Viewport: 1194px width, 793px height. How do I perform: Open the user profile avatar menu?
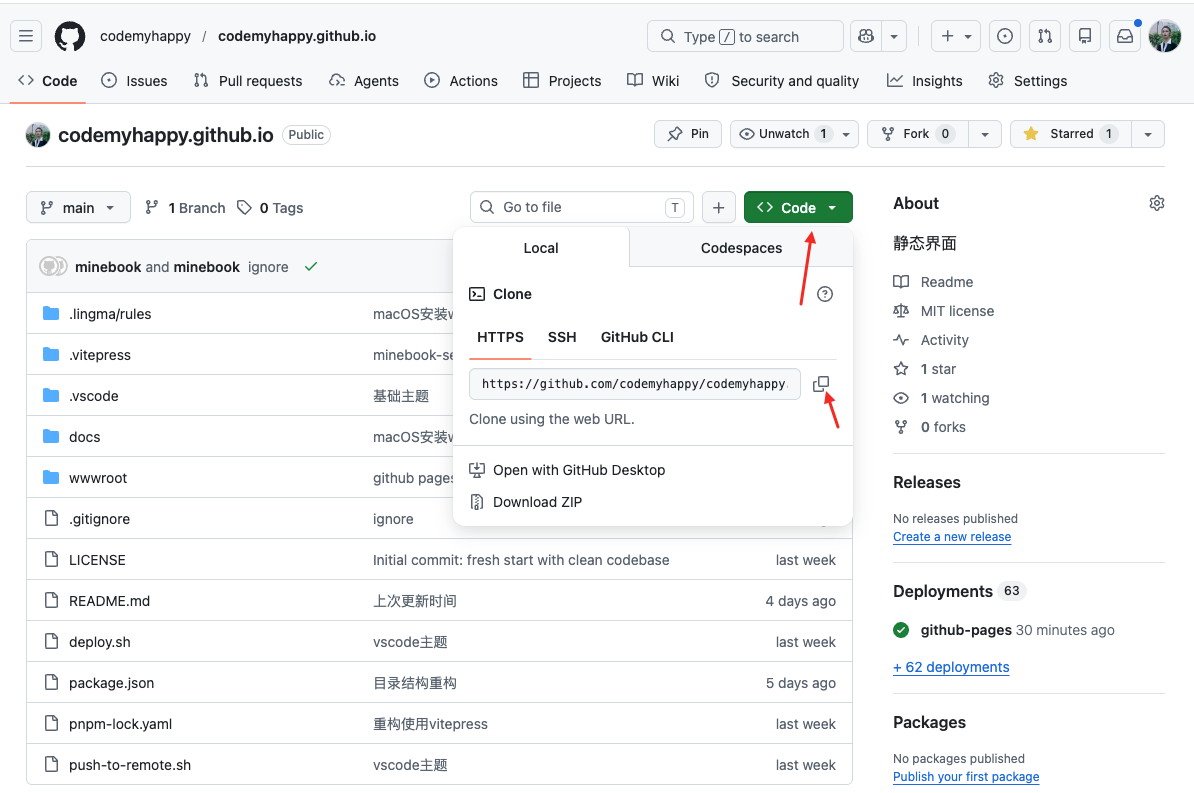click(1164, 36)
